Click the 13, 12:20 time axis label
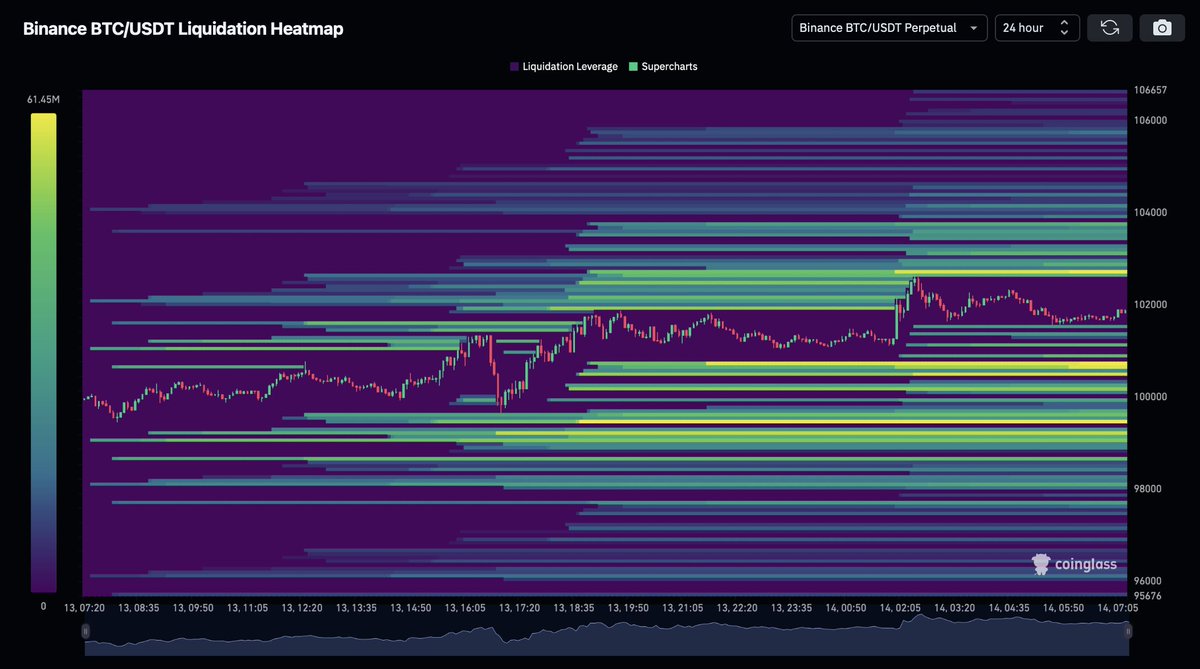This screenshot has height=669, width=1200. [x=303, y=607]
